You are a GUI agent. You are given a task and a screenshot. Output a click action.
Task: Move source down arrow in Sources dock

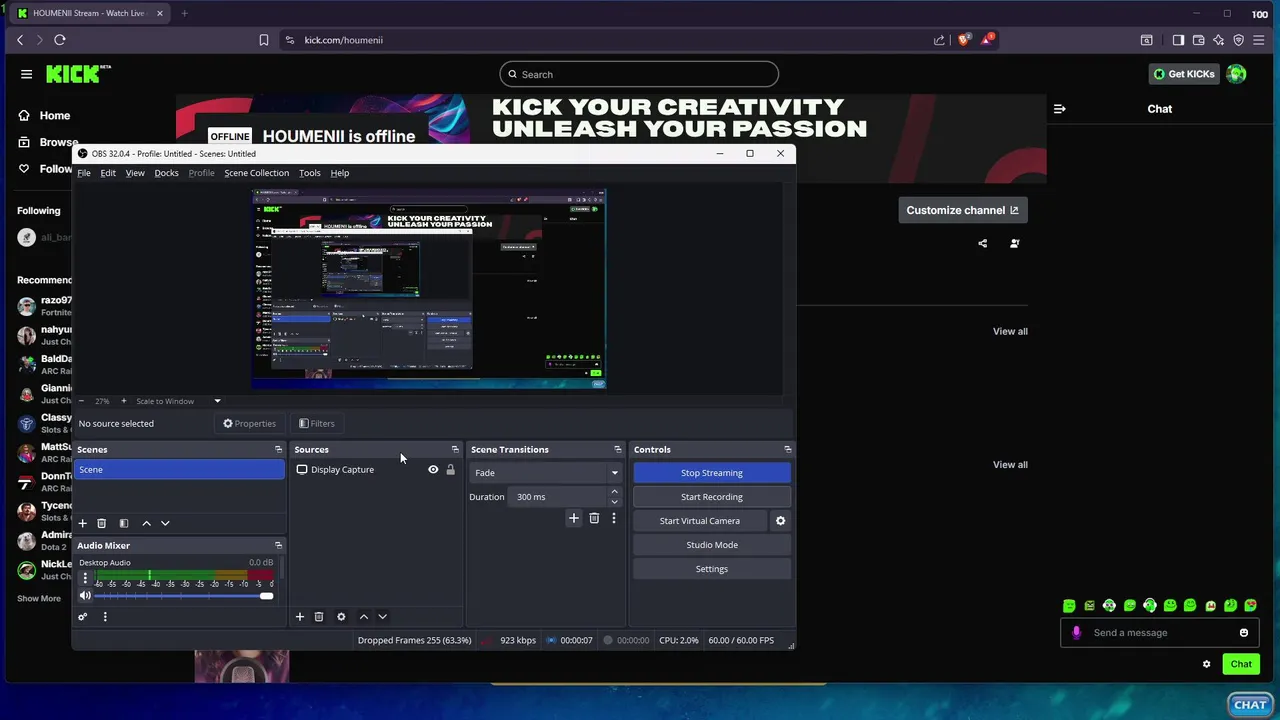pyautogui.click(x=382, y=617)
